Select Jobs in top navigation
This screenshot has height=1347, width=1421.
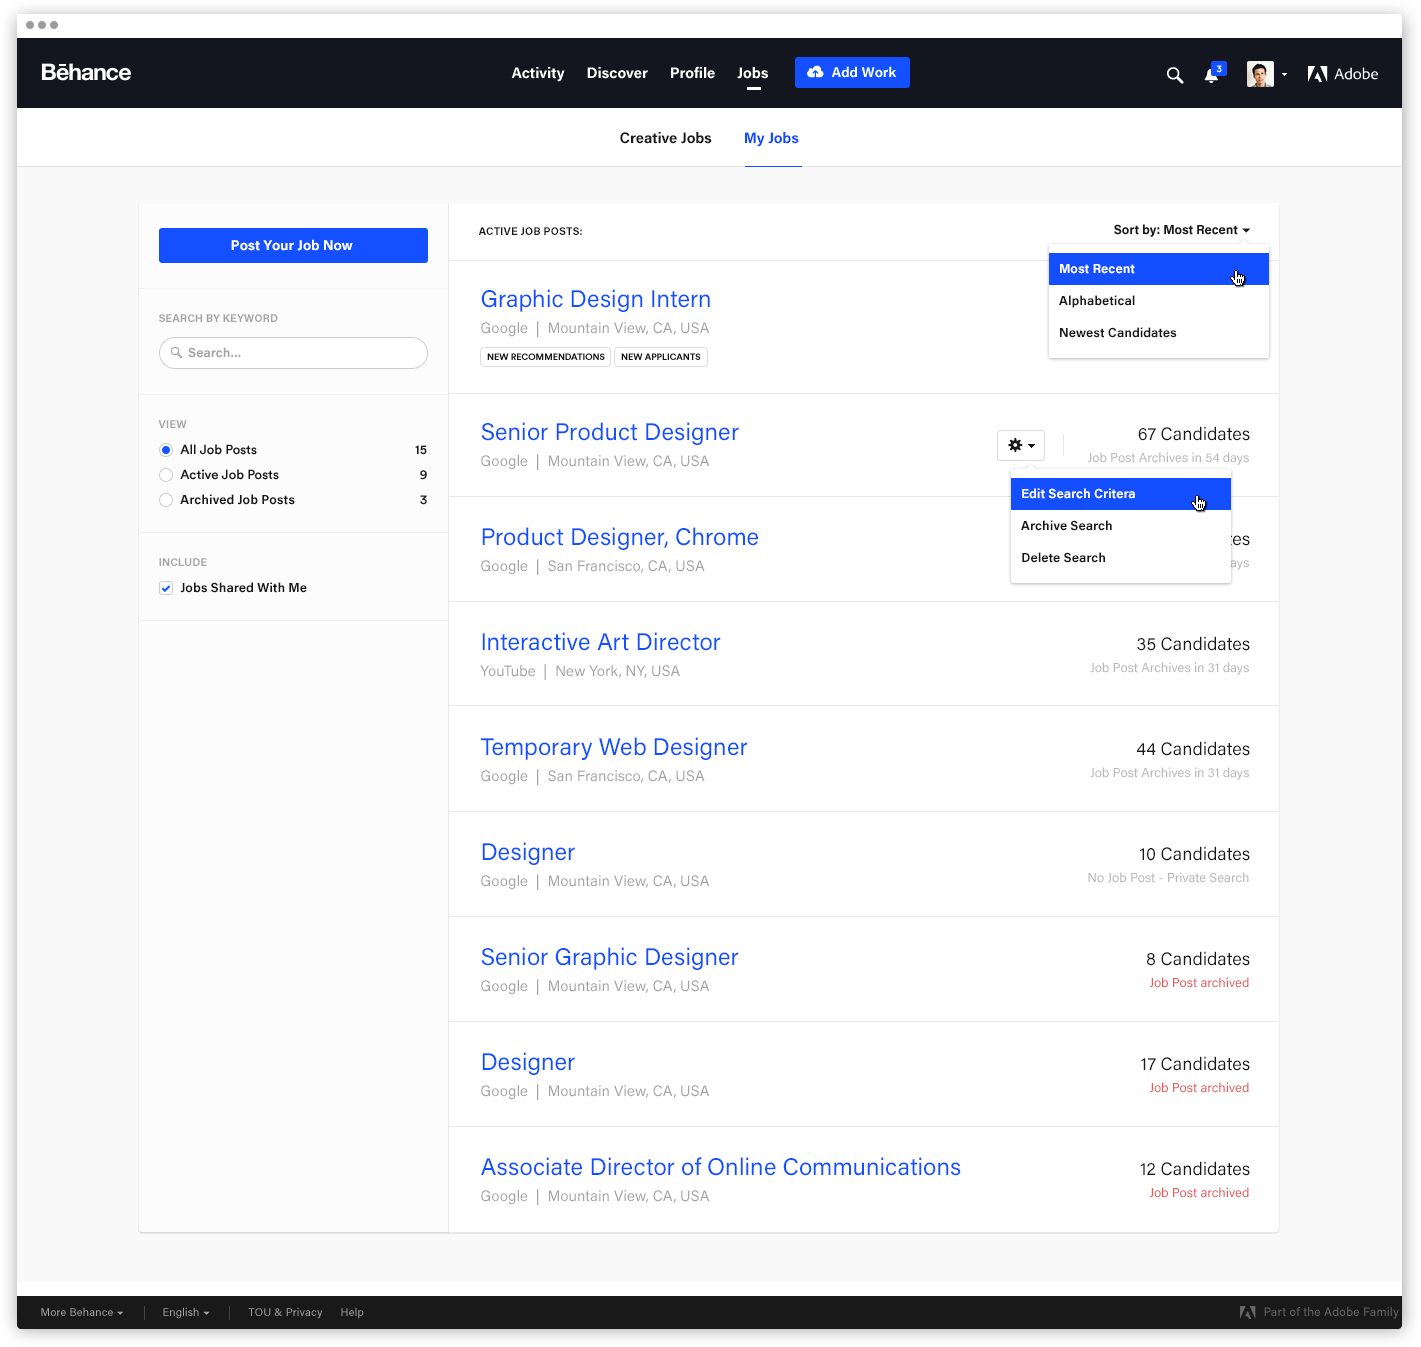coord(753,73)
